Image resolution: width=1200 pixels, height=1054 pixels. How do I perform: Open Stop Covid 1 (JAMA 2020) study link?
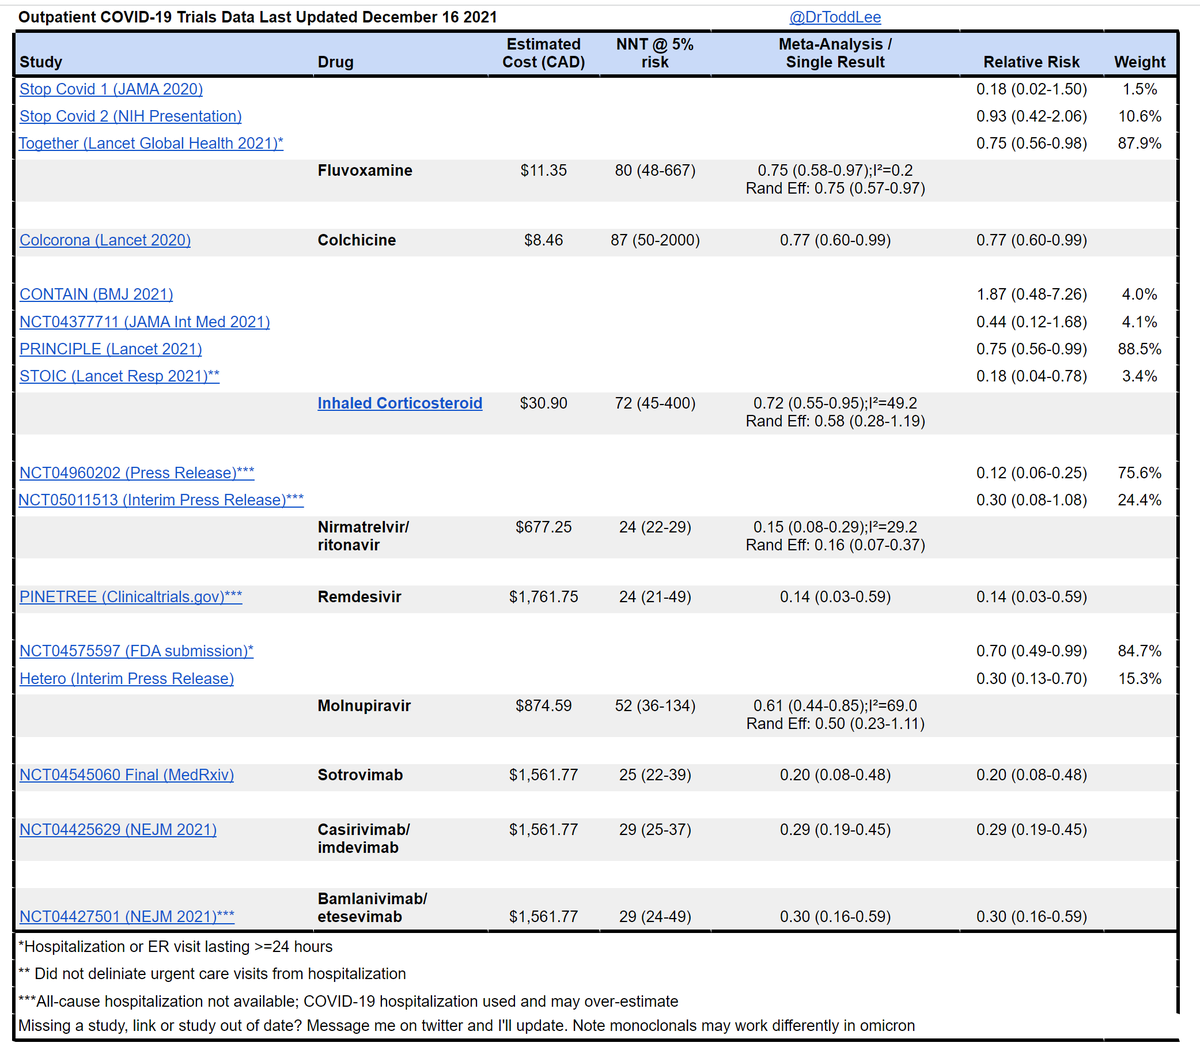tap(111, 89)
